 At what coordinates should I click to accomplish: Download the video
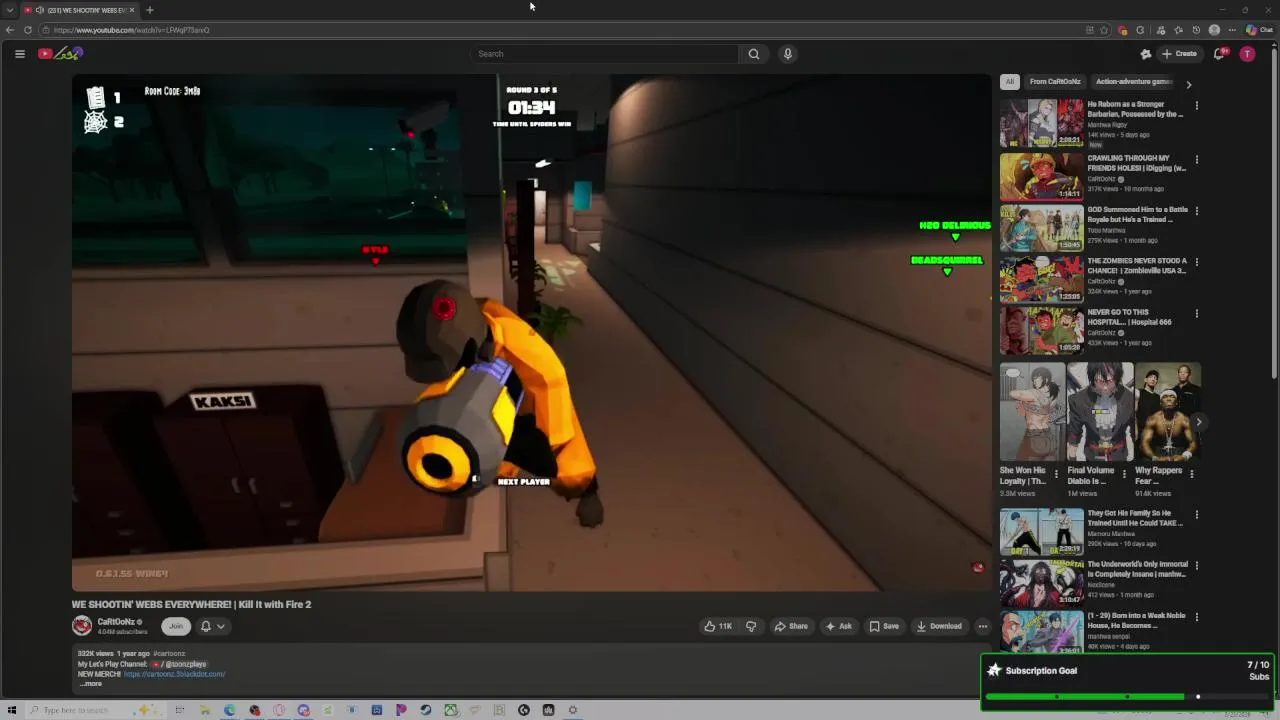939,626
